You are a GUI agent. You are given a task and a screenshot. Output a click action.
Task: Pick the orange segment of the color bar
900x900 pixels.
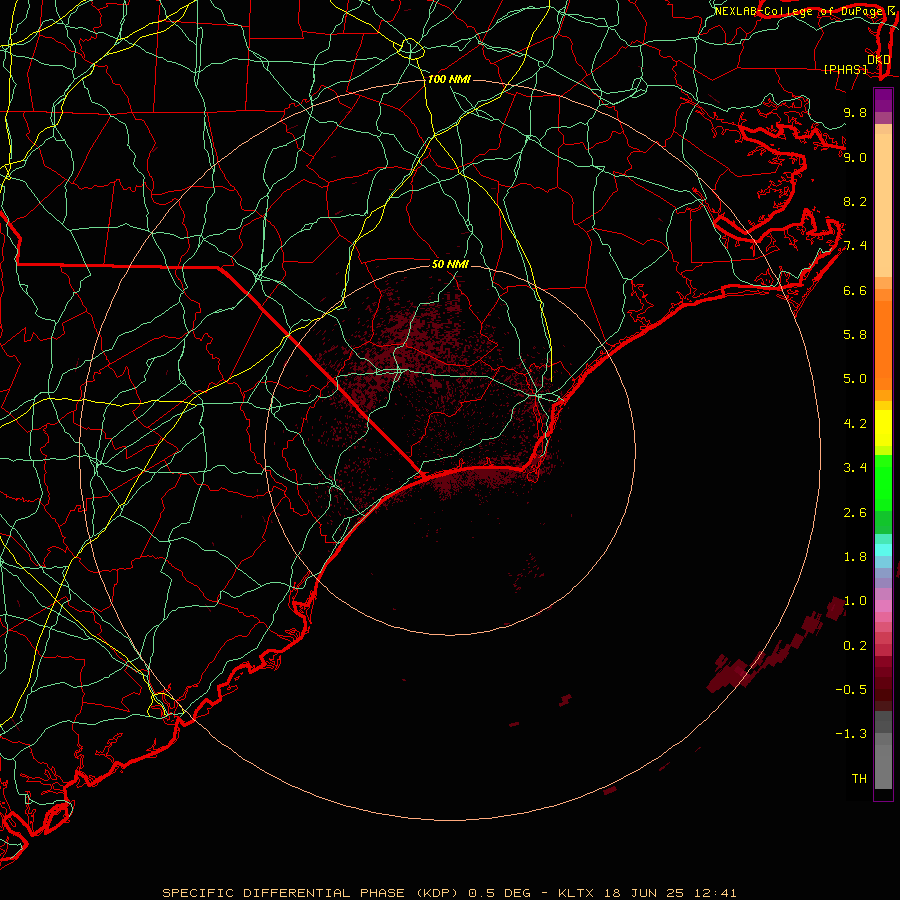coord(883,345)
